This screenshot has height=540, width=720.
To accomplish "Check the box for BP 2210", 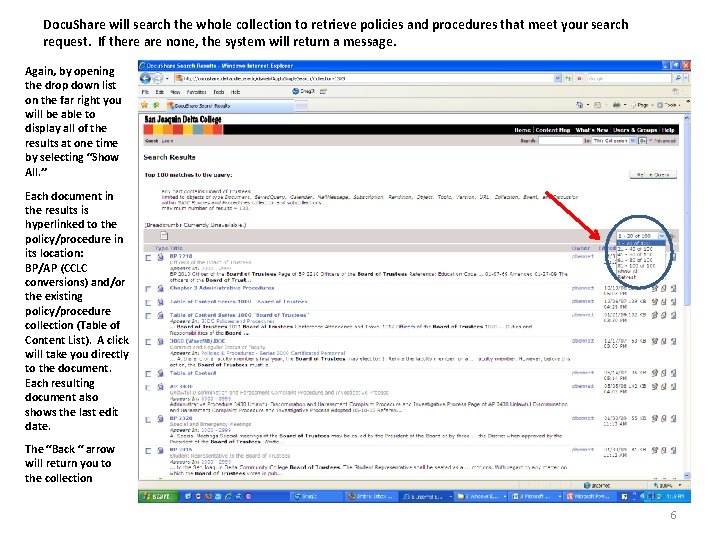I will tap(148, 258).
